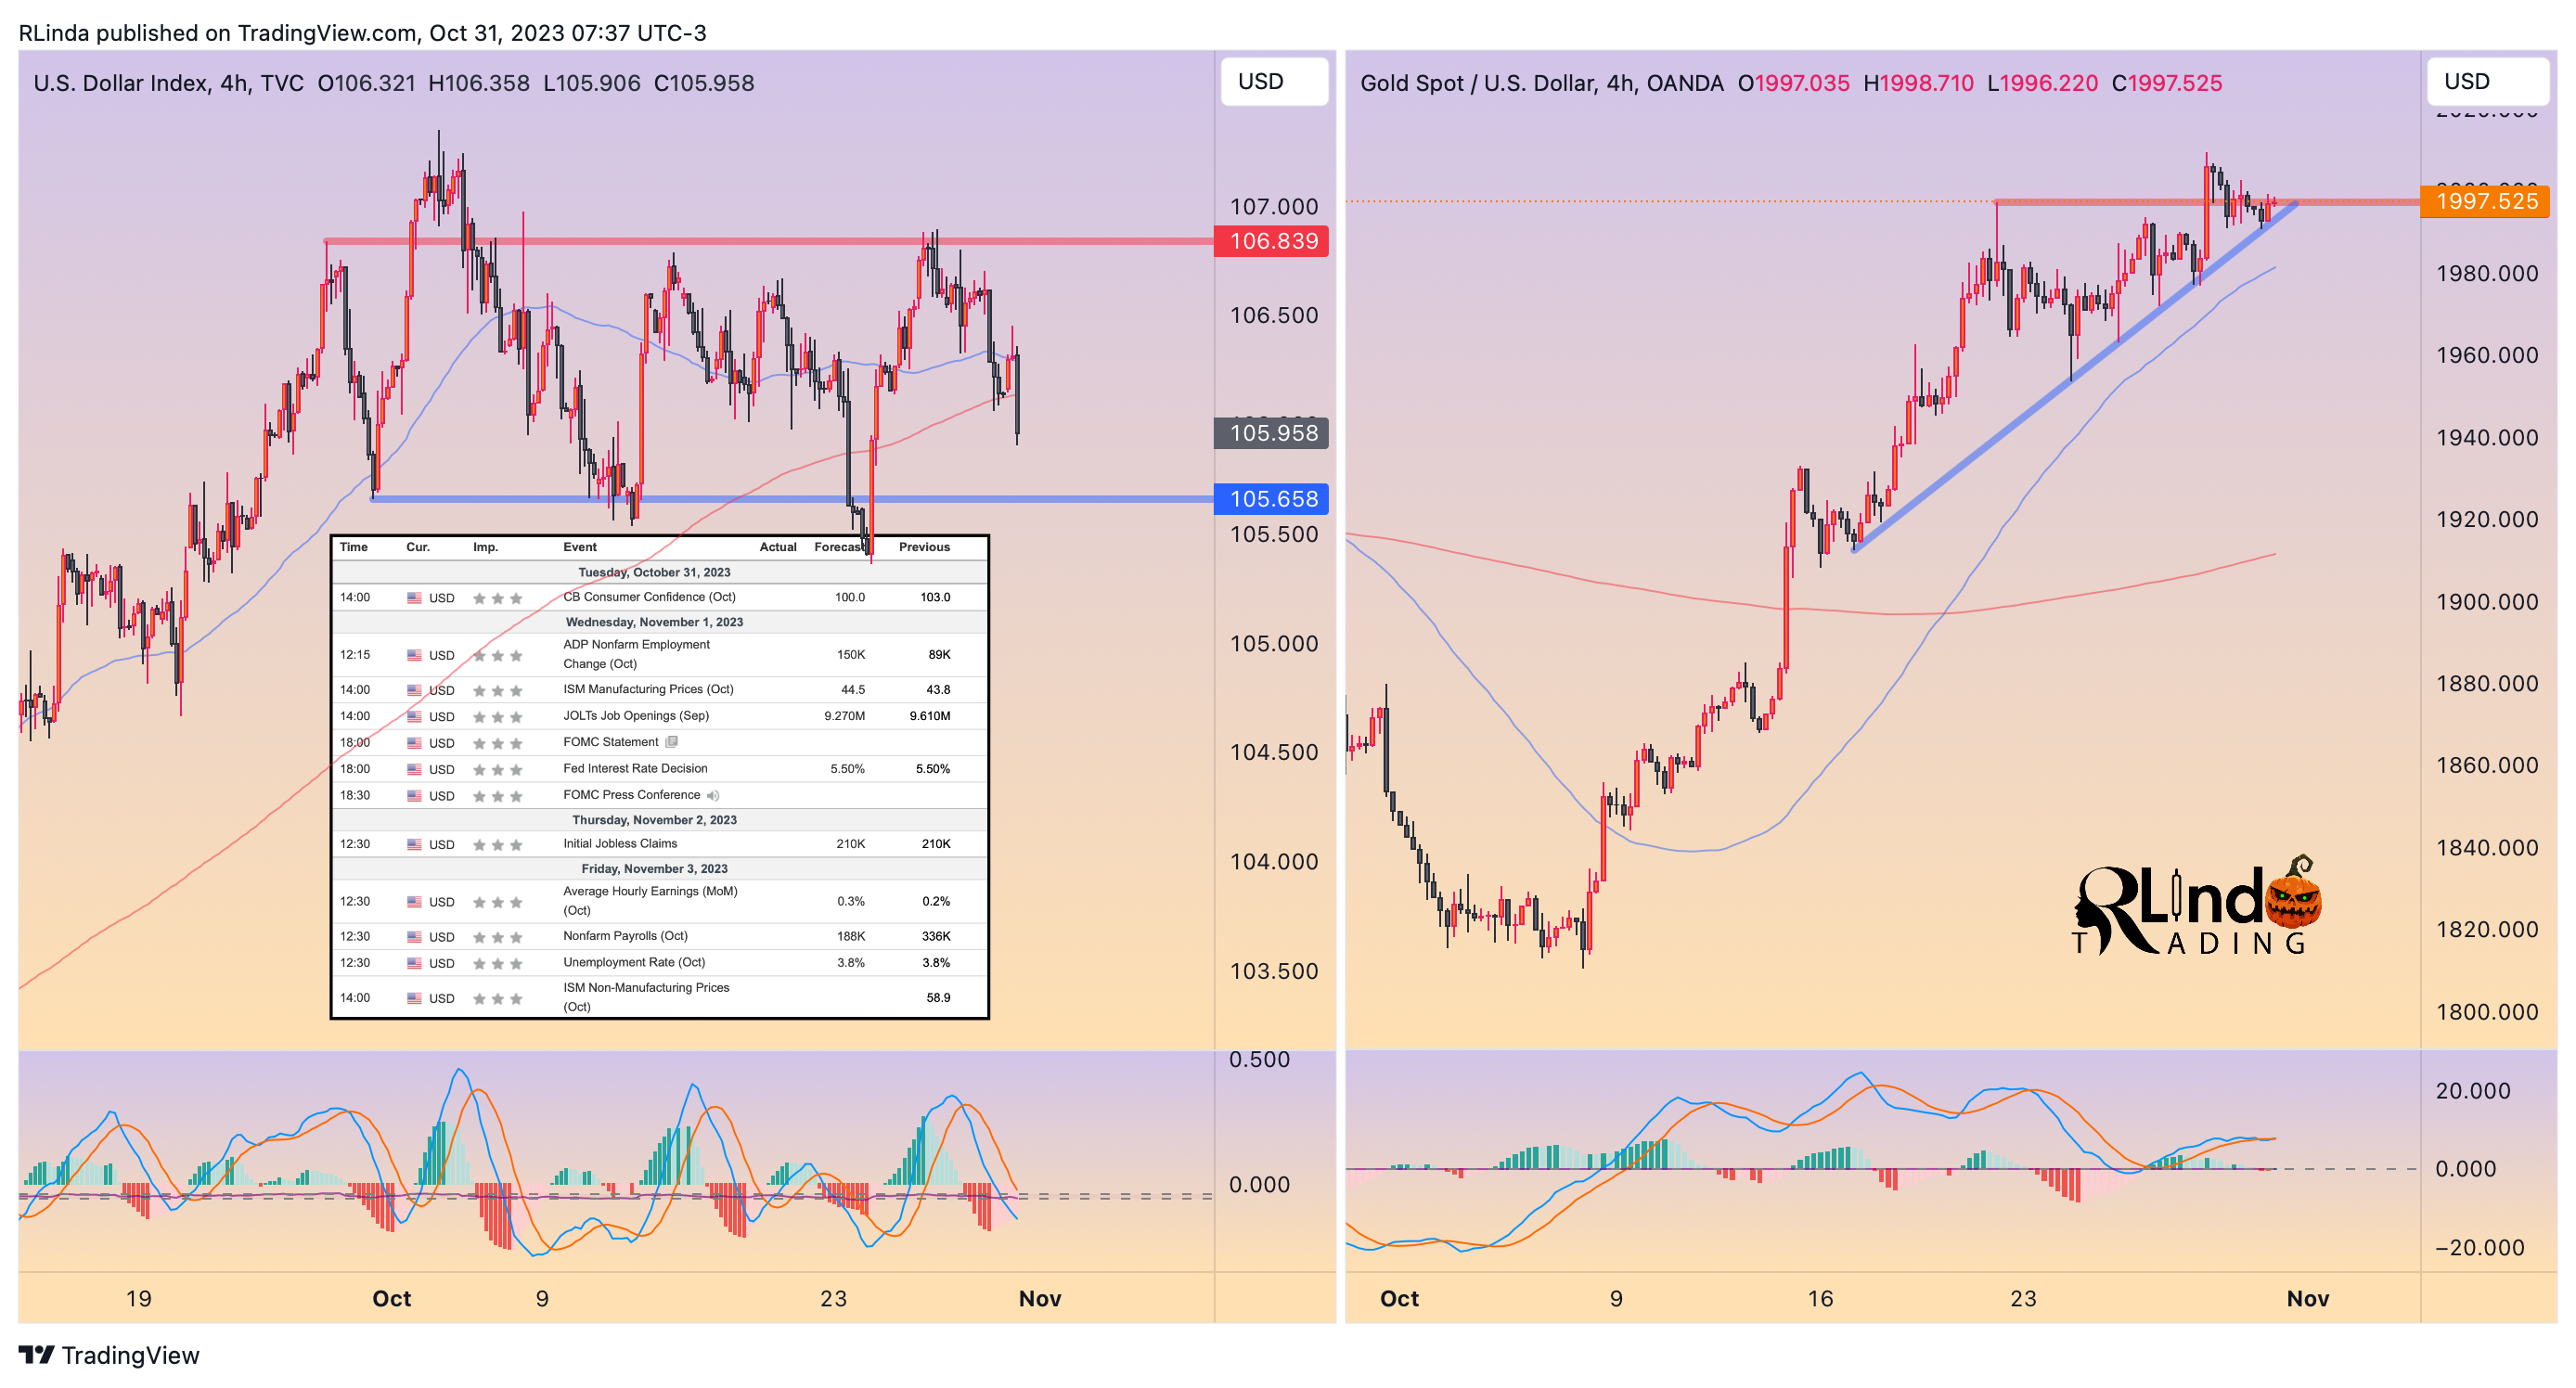Select the 'Thursday, November 2, 2023' date header
Image resolution: width=2576 pixels, height=1388 pixels.
pyautogui.click(x=654, y=820)
